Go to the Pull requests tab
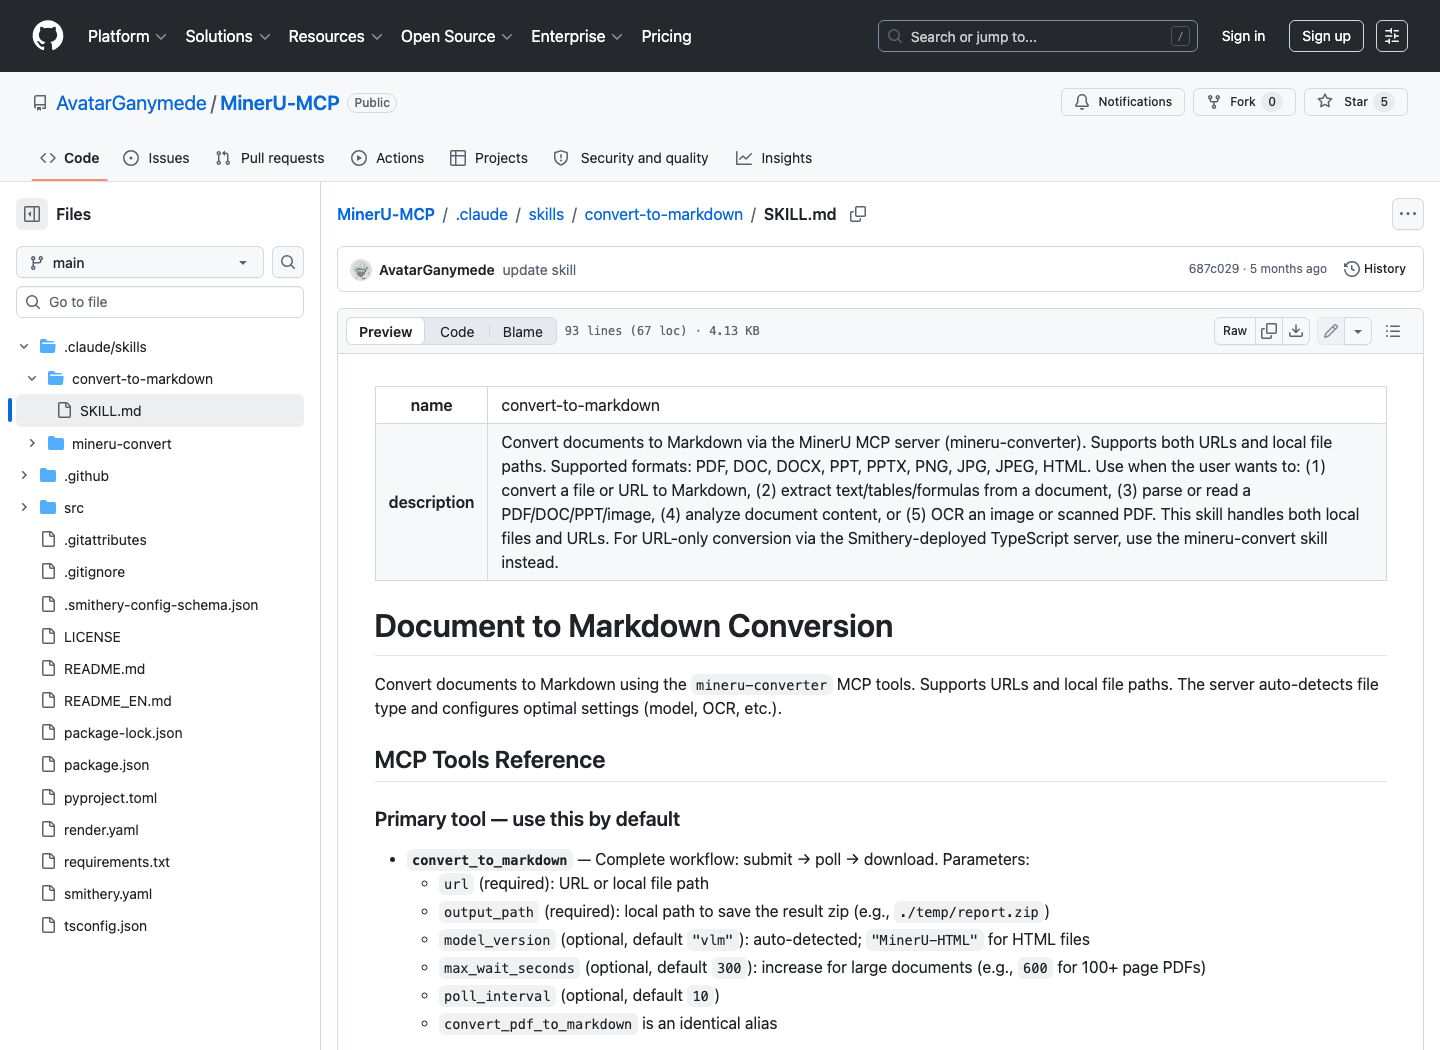The height and width of the screenshot is (1050, 1440). pyautogui.click(x=270, y=158)
